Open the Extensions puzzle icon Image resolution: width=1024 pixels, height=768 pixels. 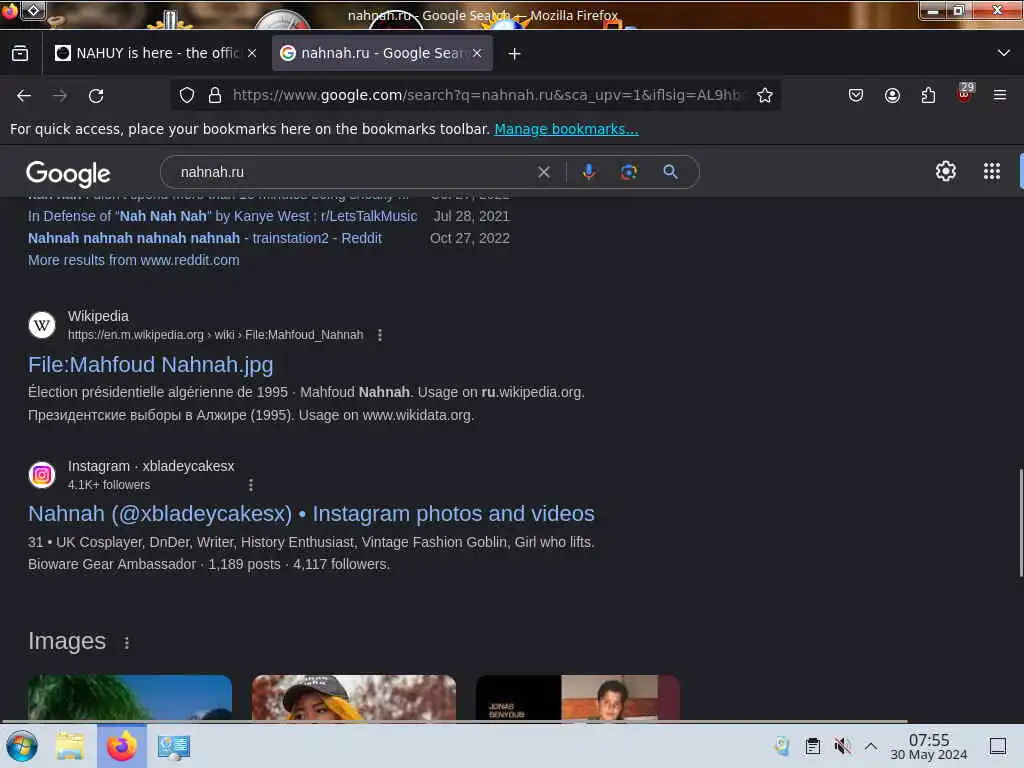928,95
